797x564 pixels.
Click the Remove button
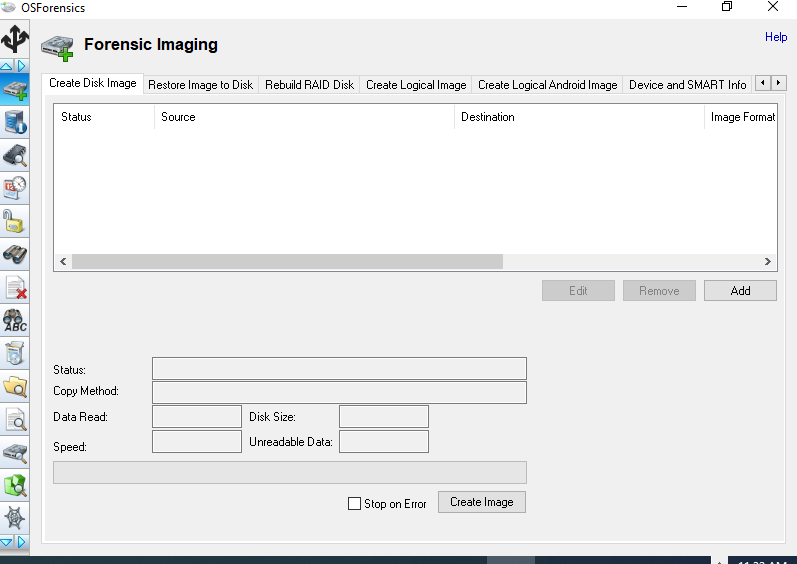coord(659,291)
